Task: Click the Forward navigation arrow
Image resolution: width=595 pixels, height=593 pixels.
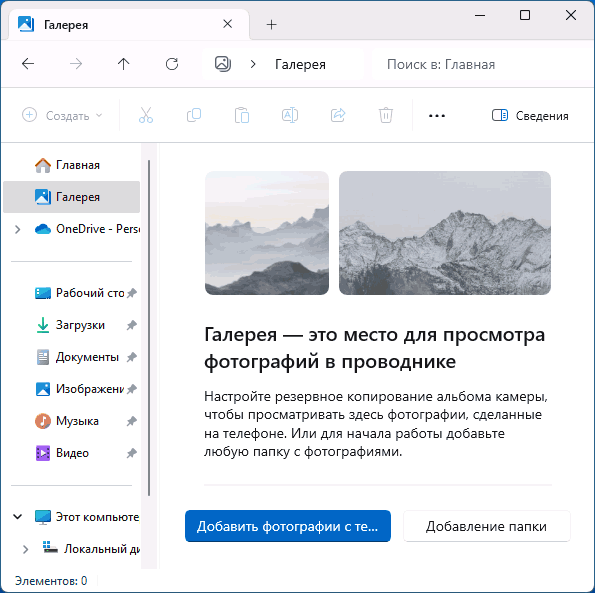Action: pos(76,64)
